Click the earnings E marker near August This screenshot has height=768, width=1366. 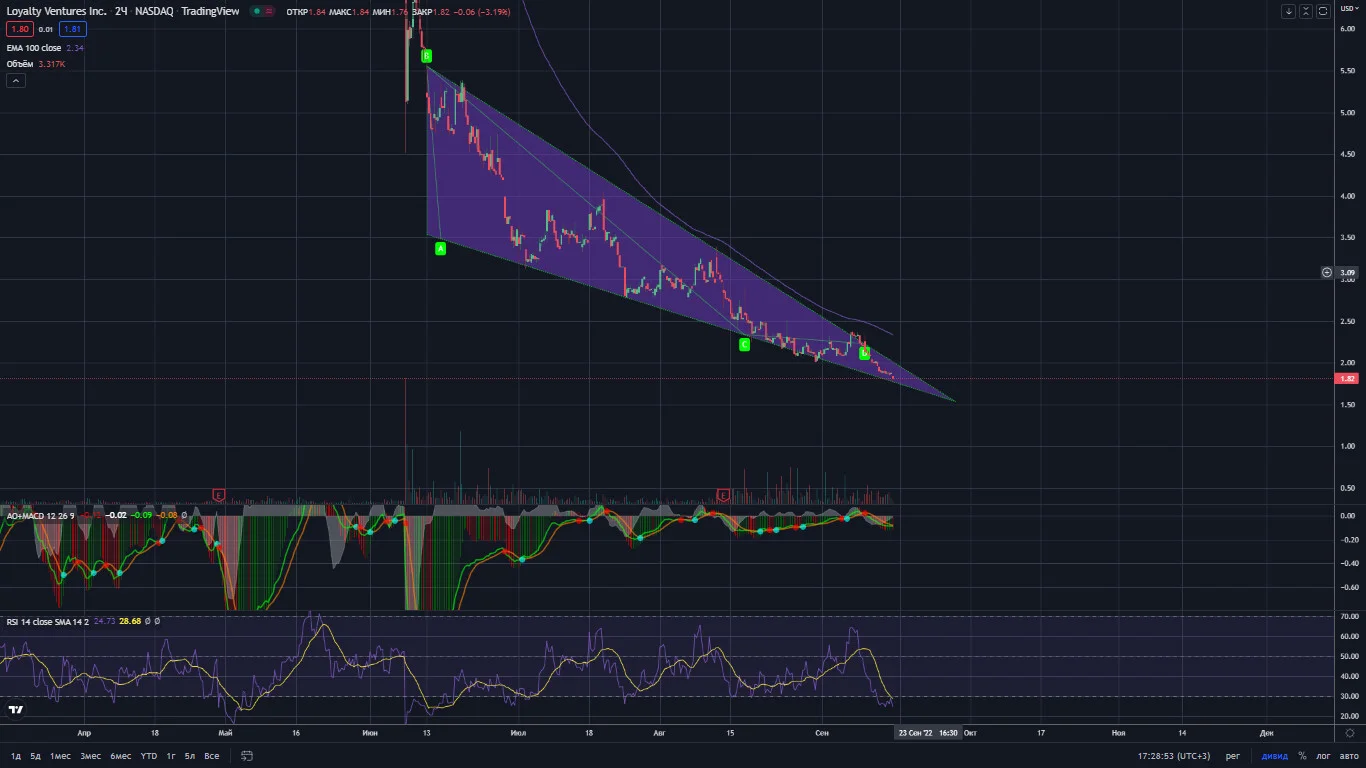(724, 495)
